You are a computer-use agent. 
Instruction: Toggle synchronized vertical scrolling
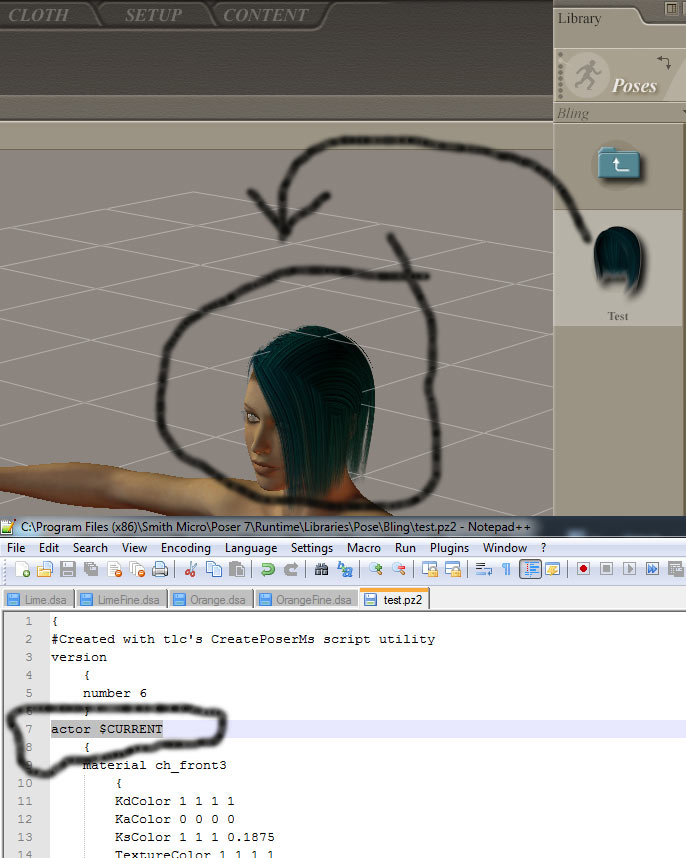pos(429,570)
